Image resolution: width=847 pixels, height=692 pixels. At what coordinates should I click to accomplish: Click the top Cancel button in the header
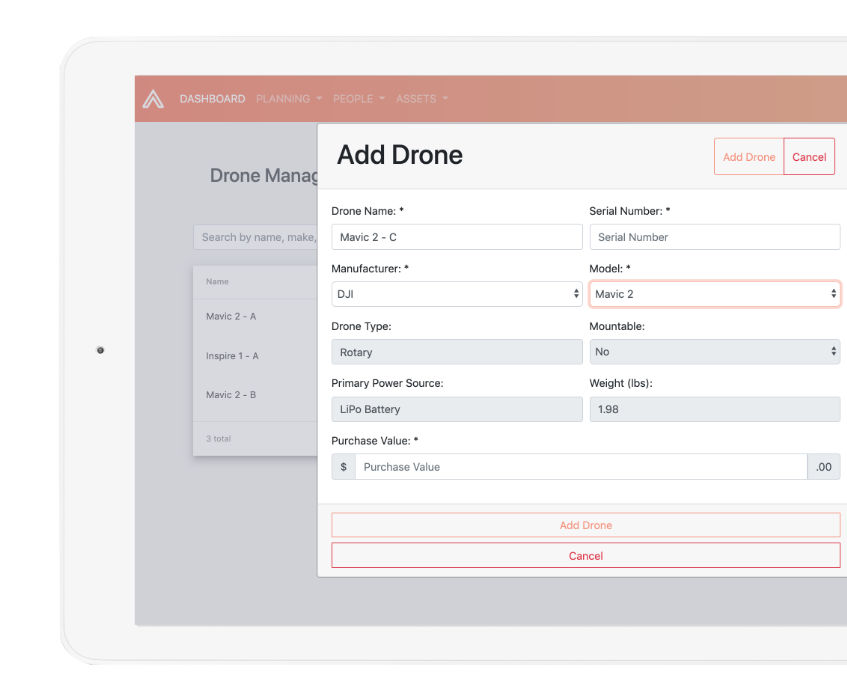click(x=809, y=157)
